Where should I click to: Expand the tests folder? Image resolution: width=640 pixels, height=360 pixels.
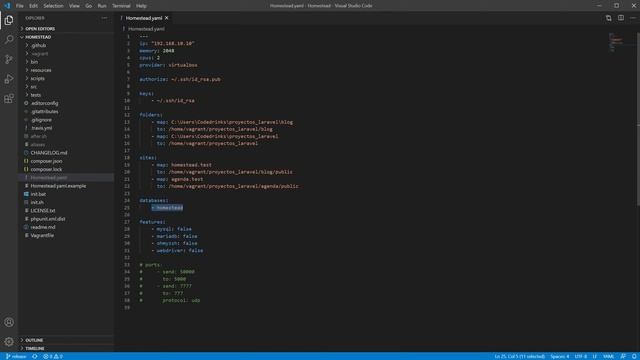(36, 95)
